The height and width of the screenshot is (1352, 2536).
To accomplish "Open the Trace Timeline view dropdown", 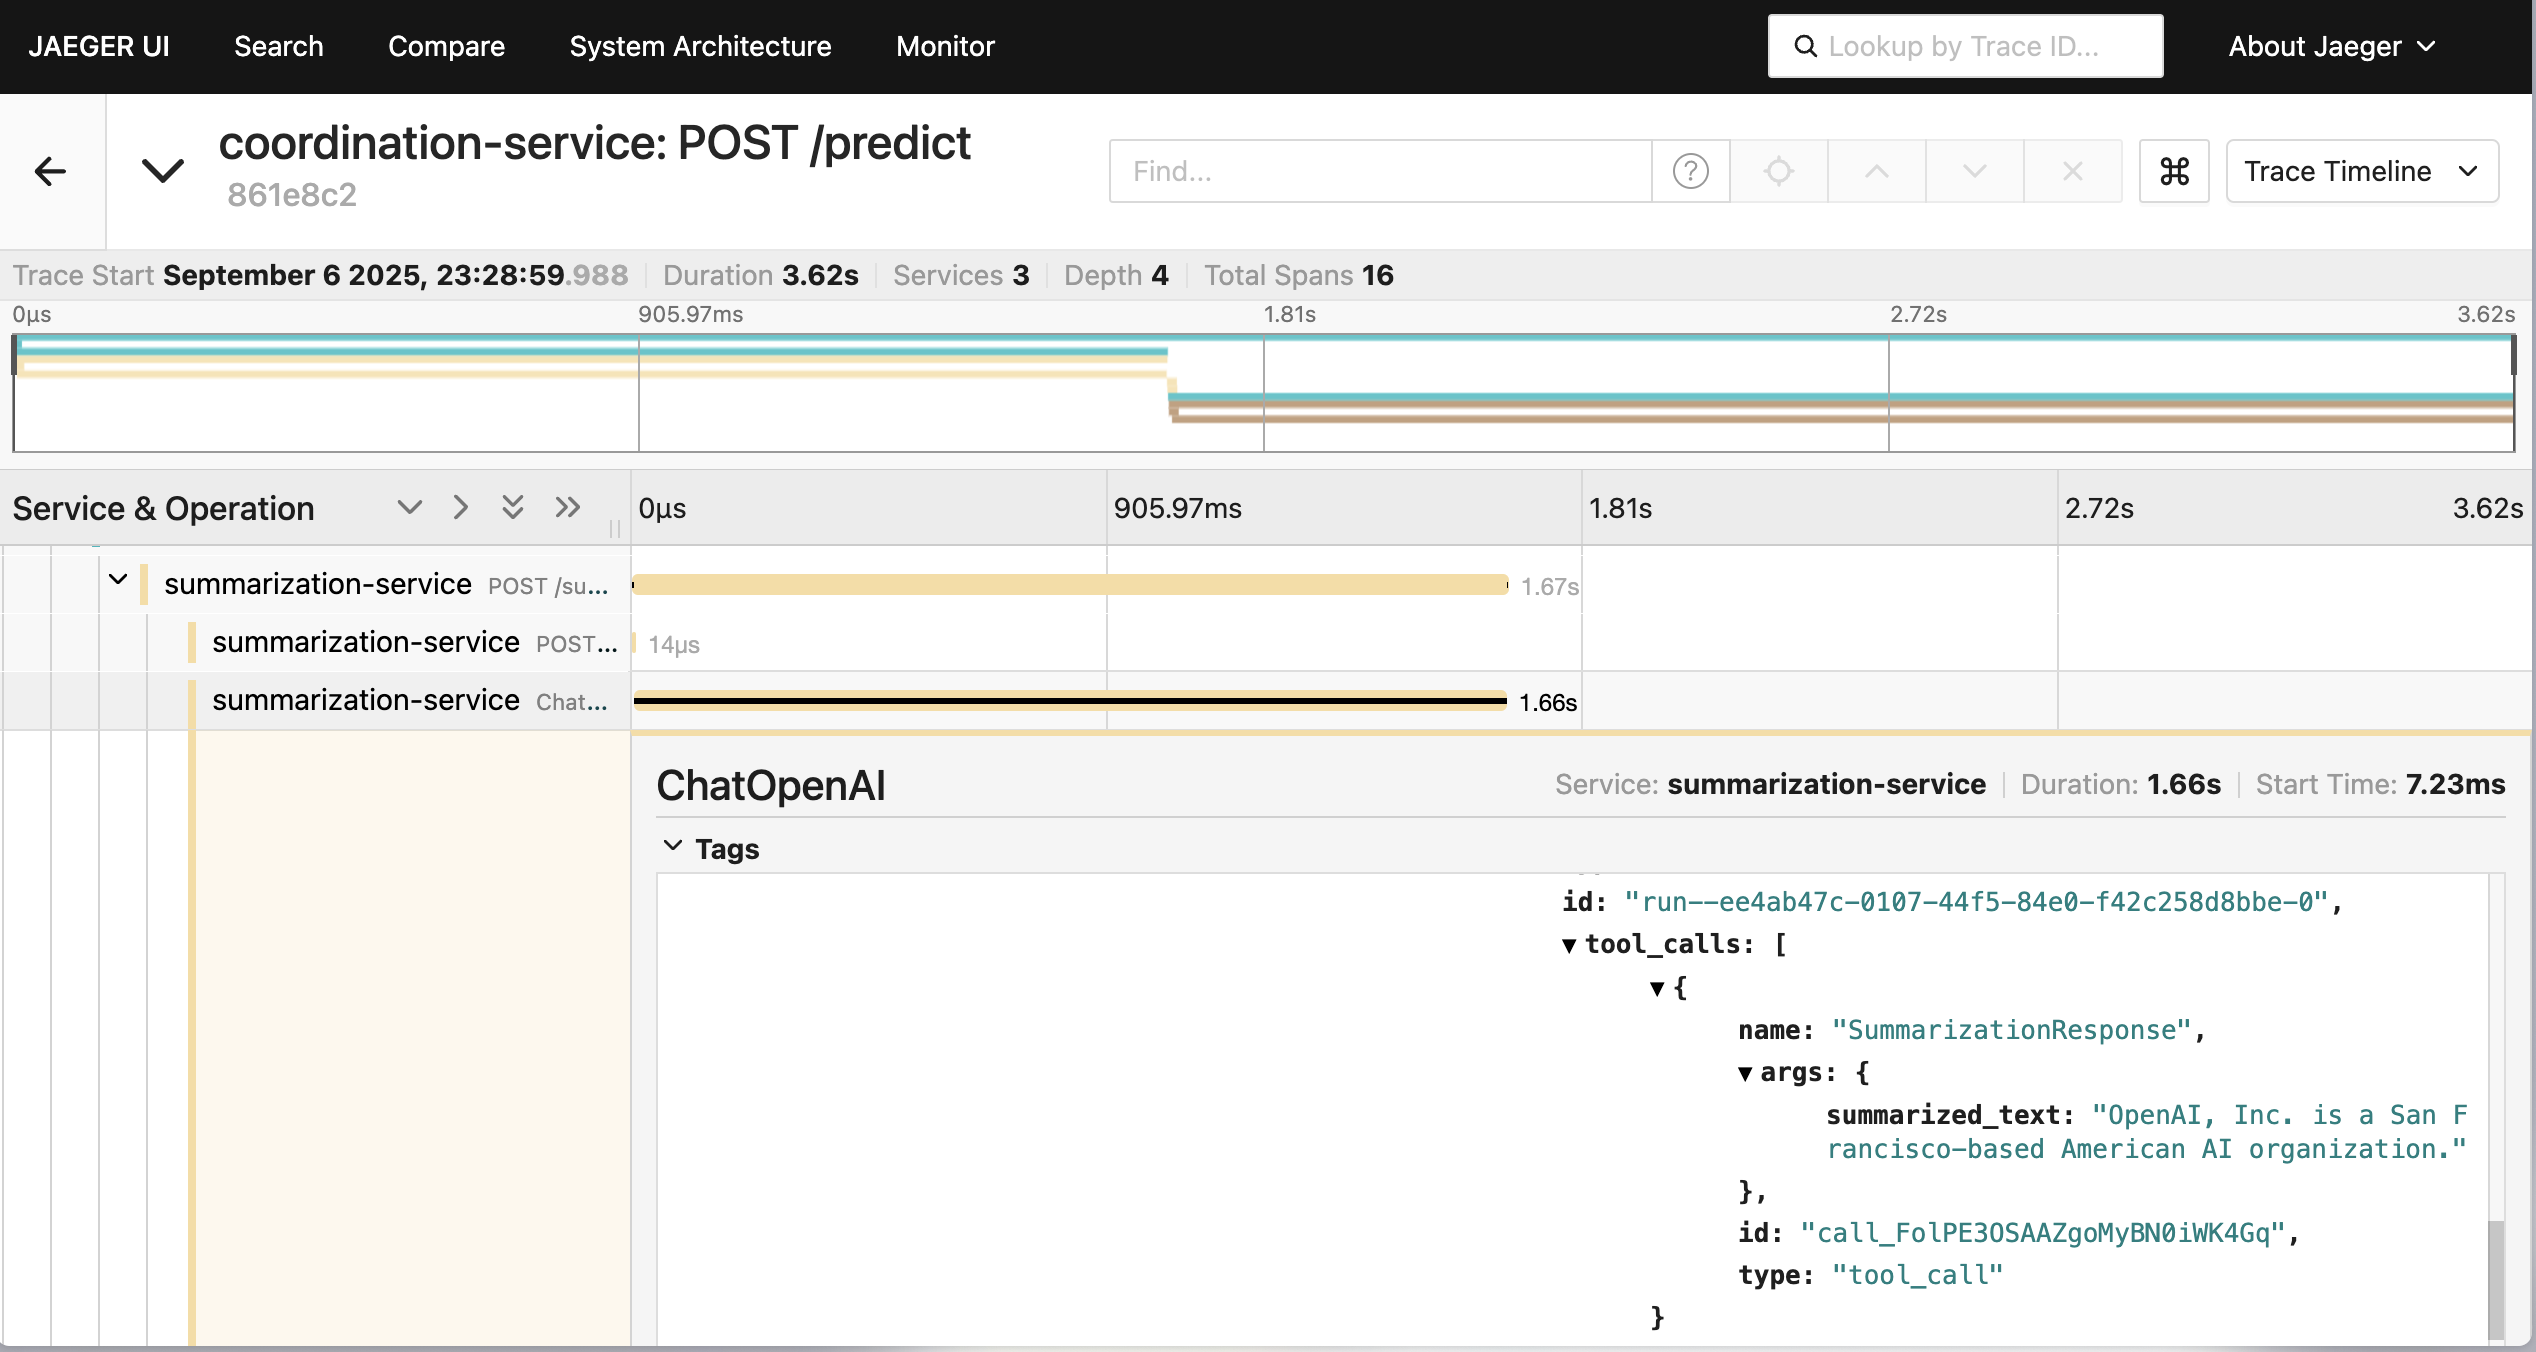I will 2361,171.
